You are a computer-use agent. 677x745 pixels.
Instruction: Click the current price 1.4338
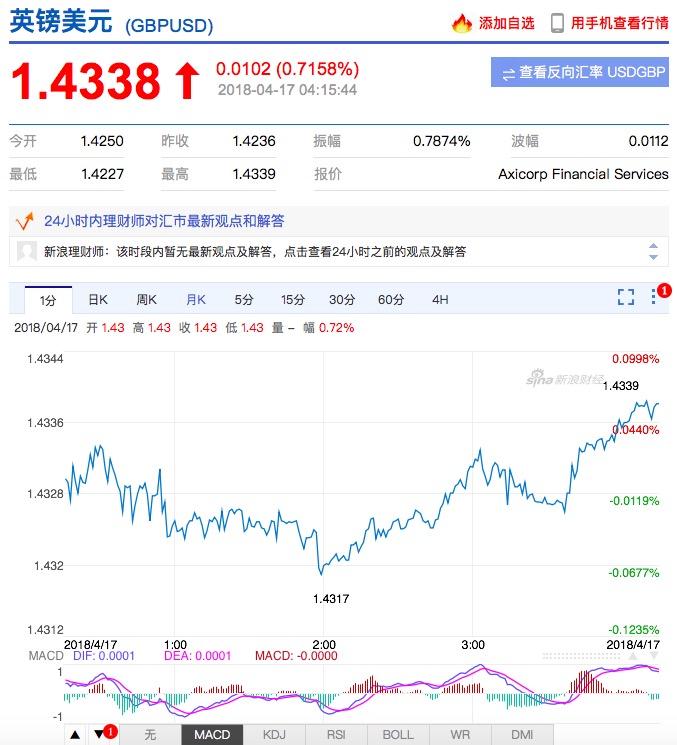pos(86,81)
